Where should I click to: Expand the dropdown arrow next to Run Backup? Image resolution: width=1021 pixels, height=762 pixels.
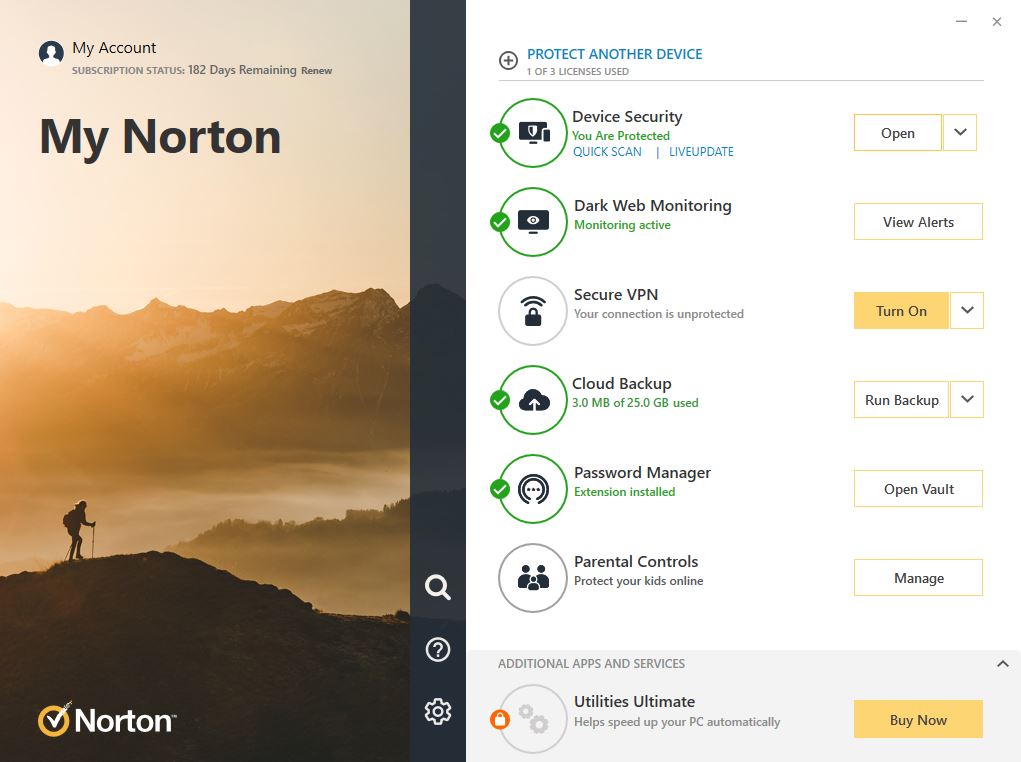pos(967,399)
